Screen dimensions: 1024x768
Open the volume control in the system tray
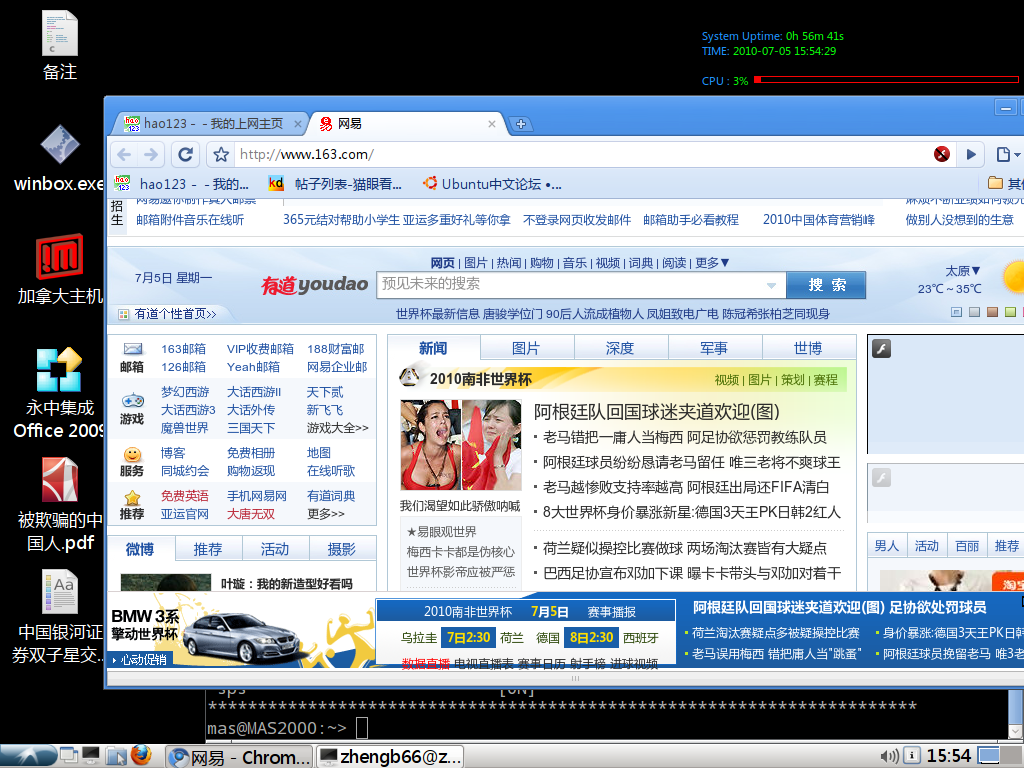[x=889, y=756]
